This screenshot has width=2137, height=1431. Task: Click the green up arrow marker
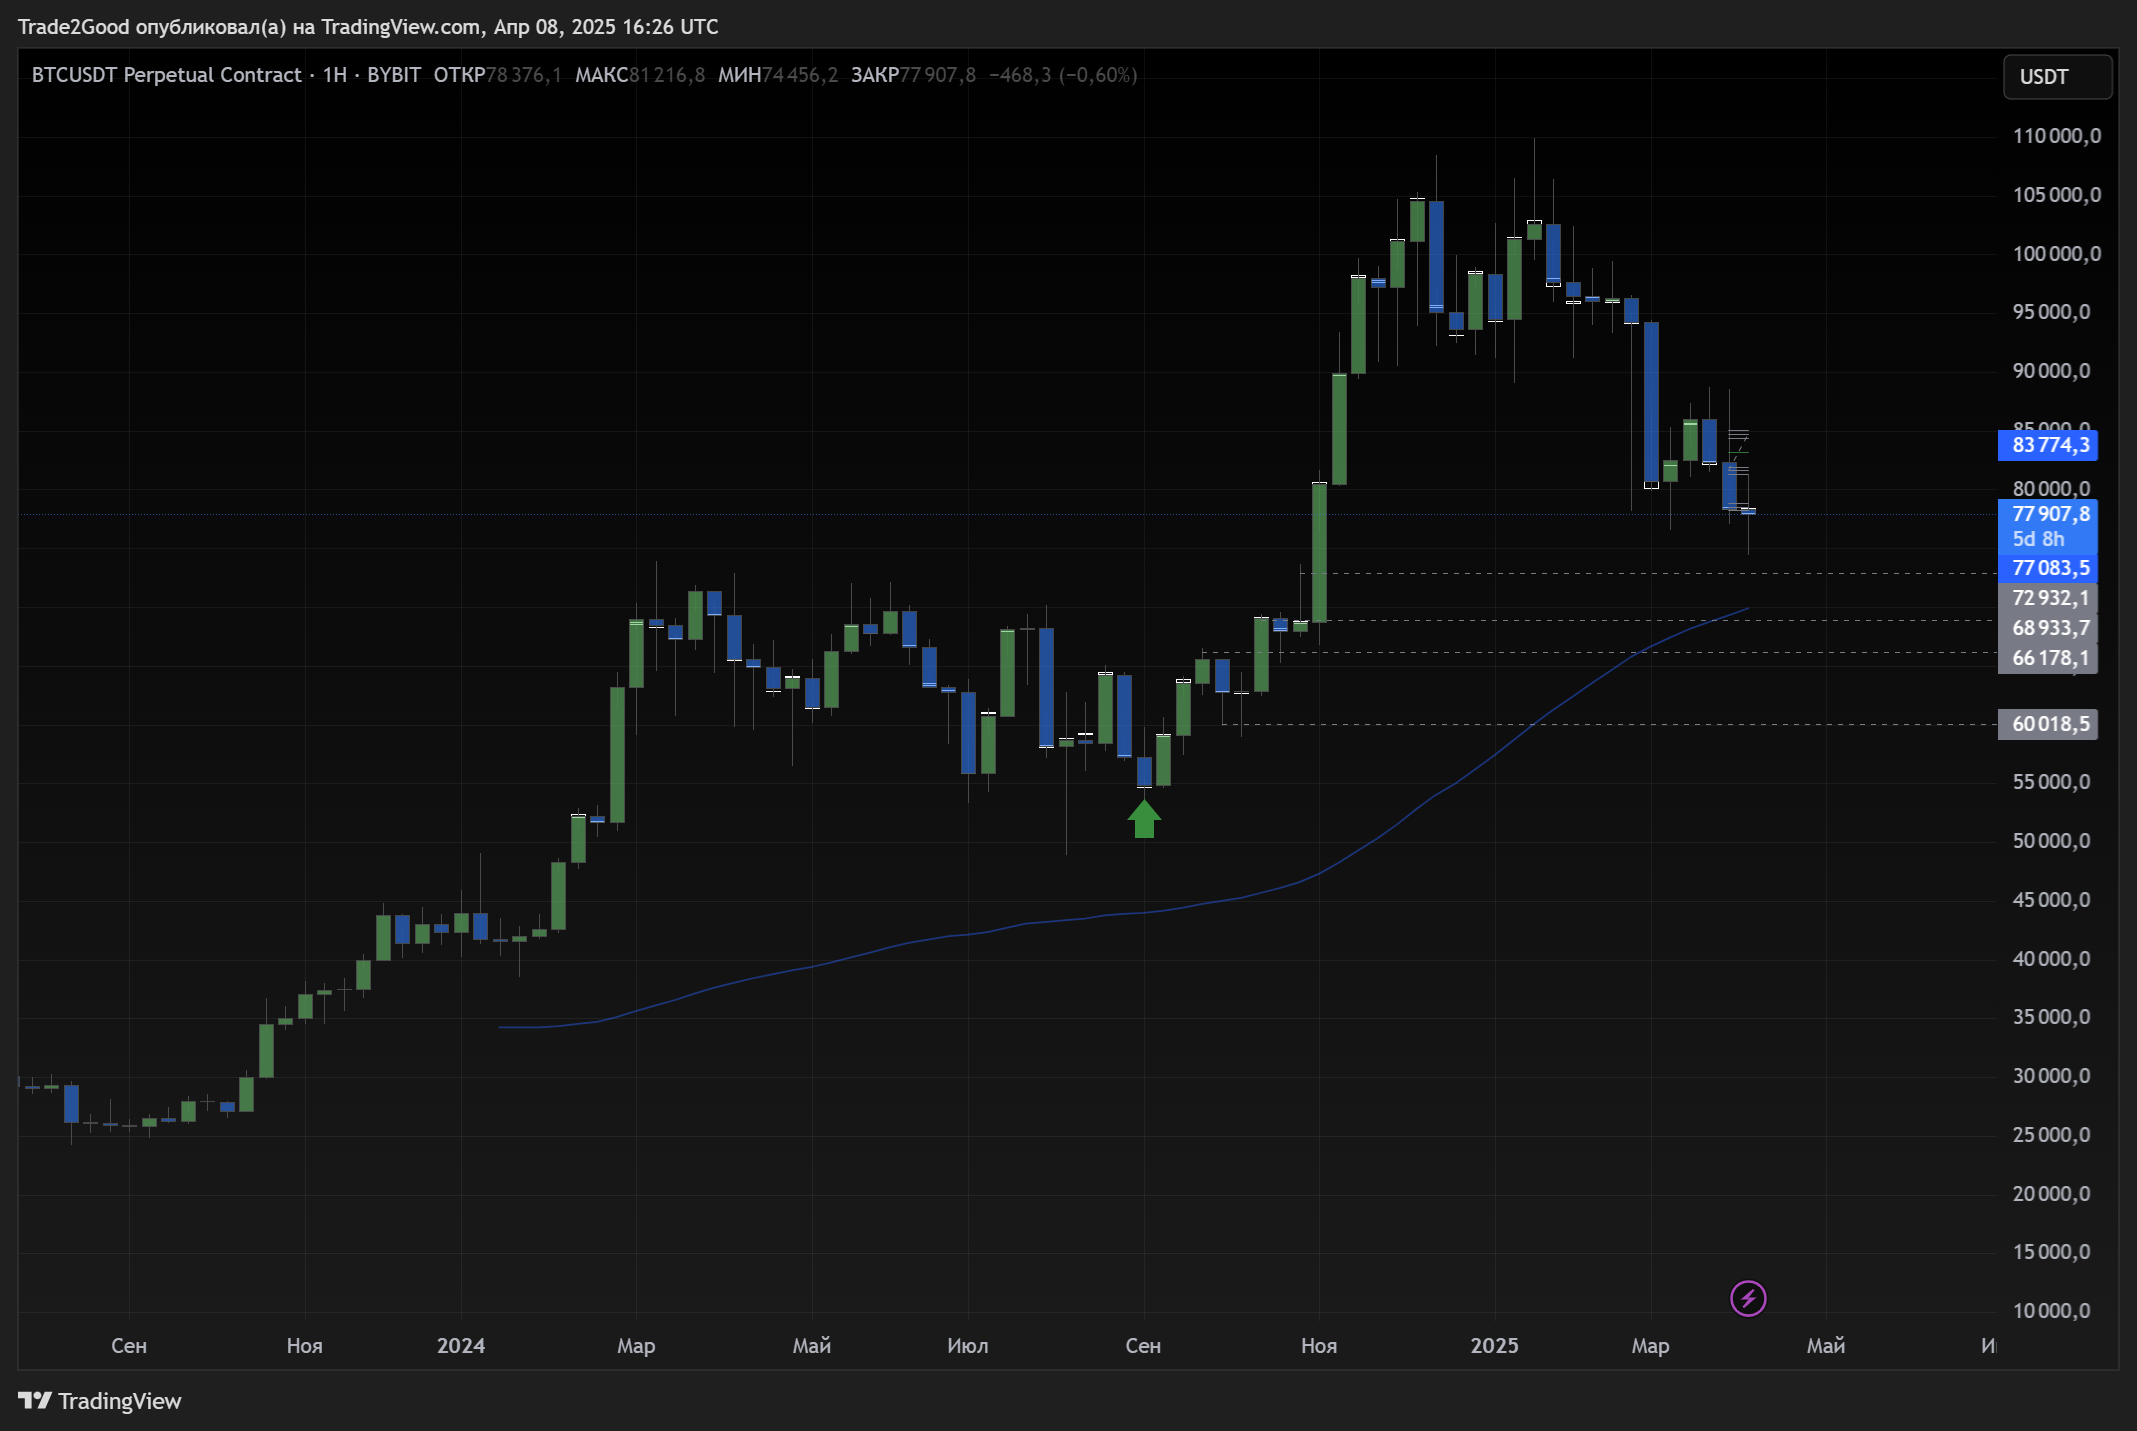(1144, 819)
